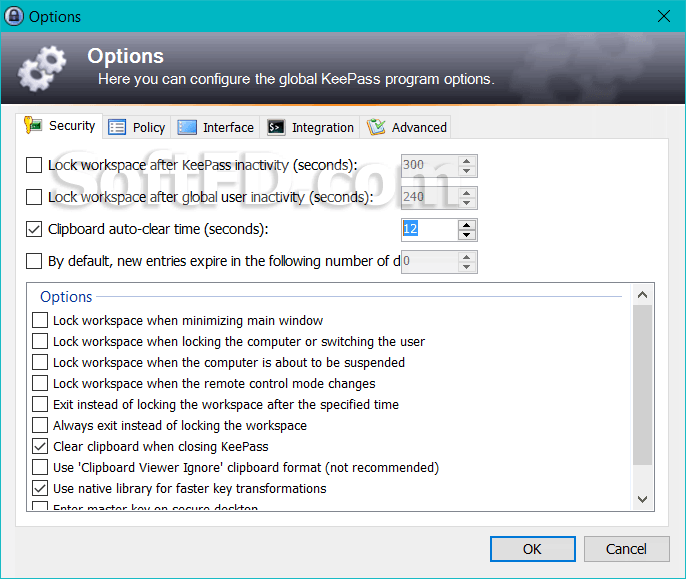686x579 pixels.
Task: Click KeePass inactivity seconds down arrow
Action: (x=467, y=171)
